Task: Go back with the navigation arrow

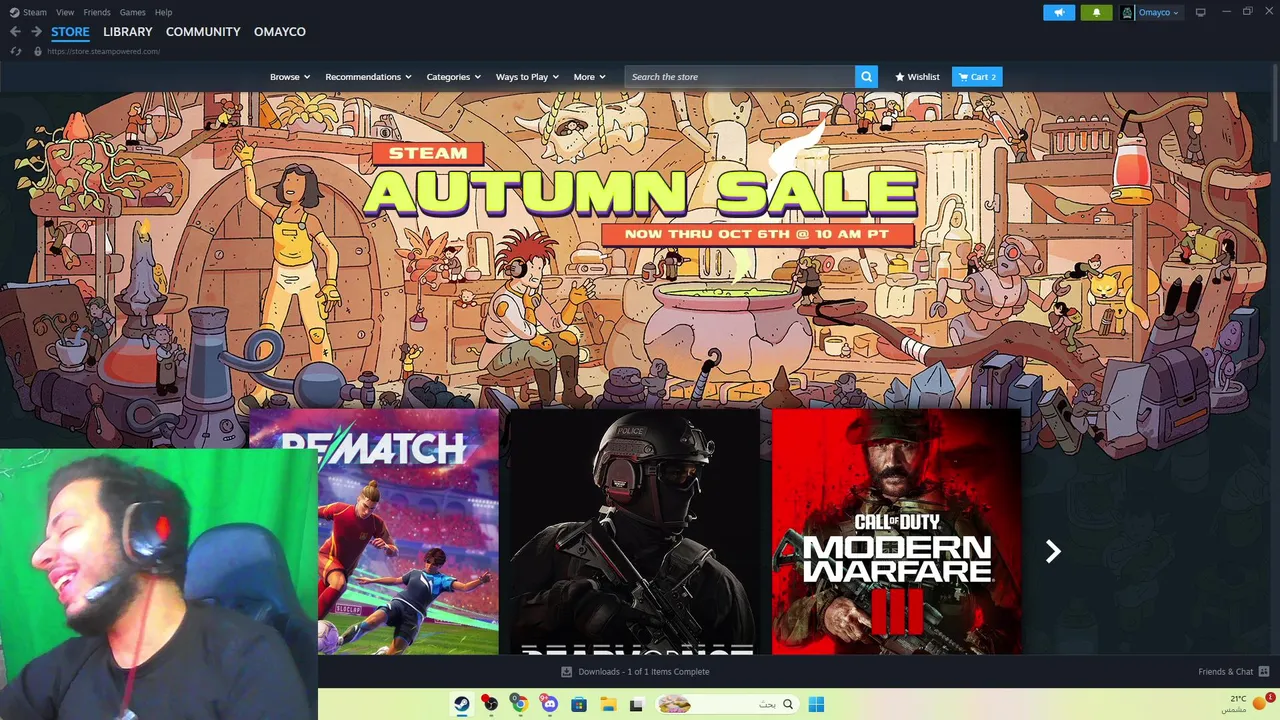Action: [x=15, y=32]
